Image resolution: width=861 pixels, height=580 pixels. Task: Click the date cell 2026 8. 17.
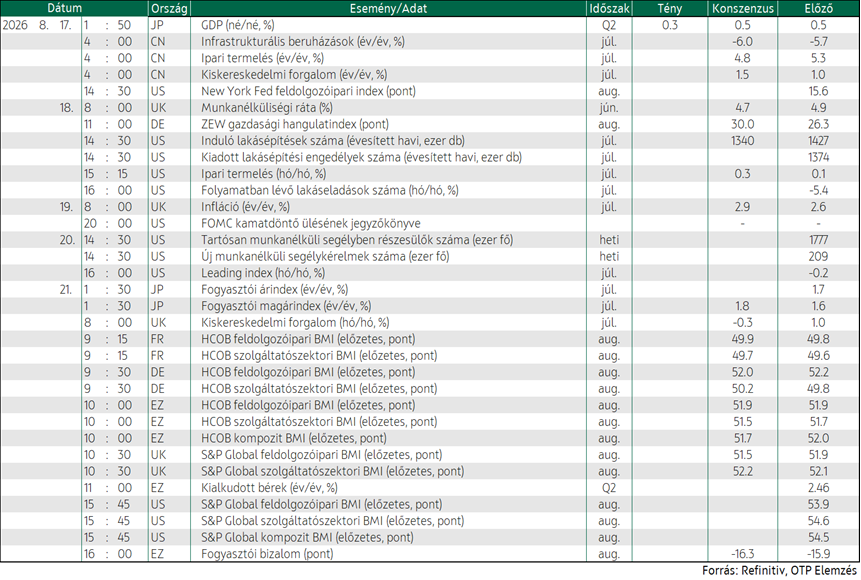pos(37,25)
